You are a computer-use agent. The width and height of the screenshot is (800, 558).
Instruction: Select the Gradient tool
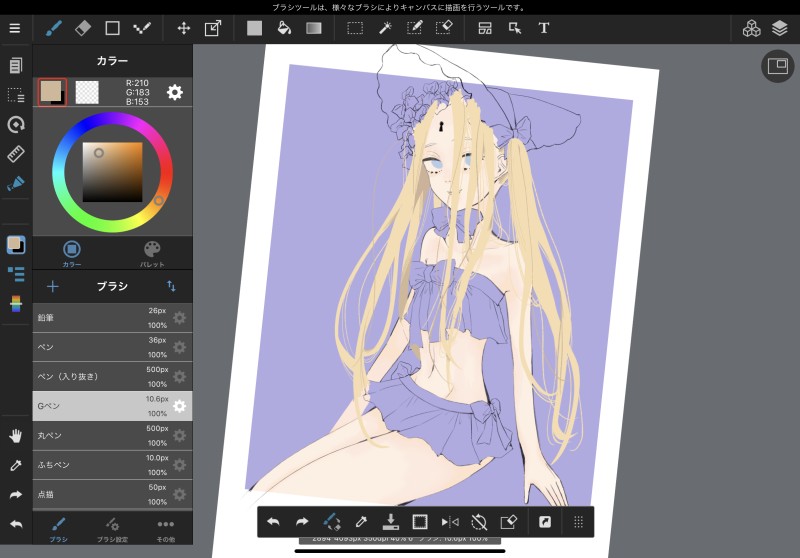click(x=314, y=28)
